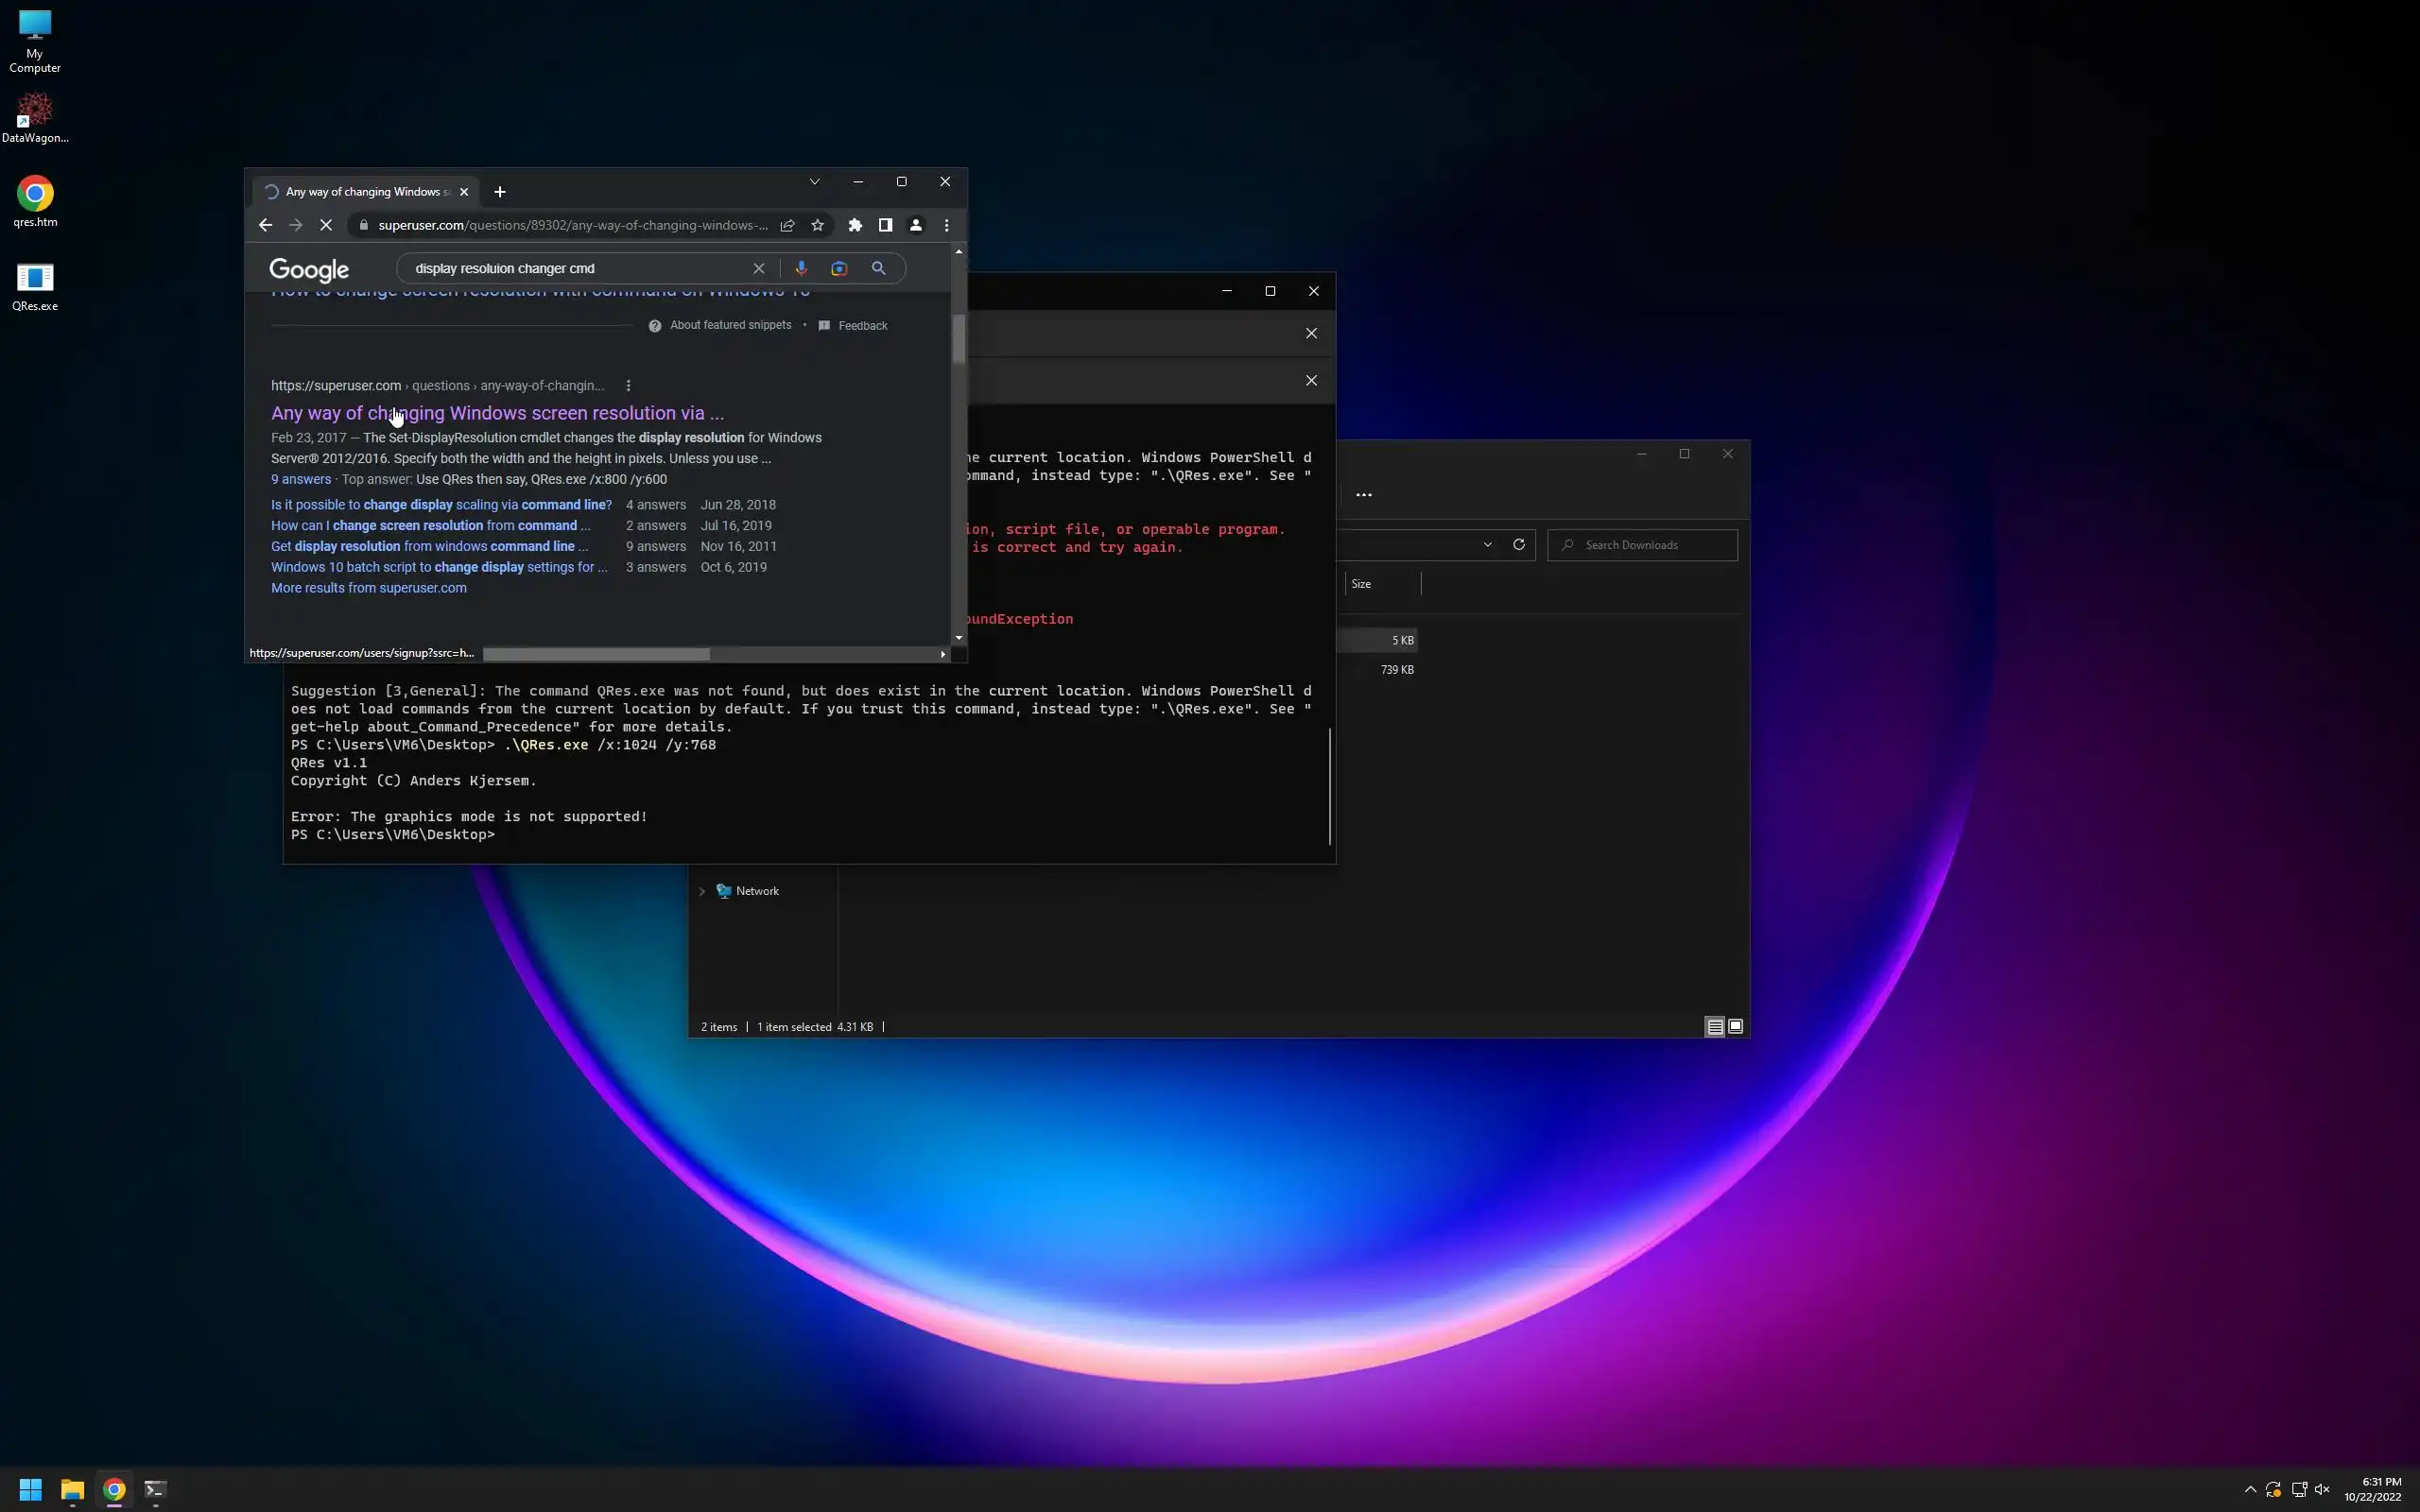Open the Chrome profile avatar icon
2420x1512 pixels.
(915, 225)
